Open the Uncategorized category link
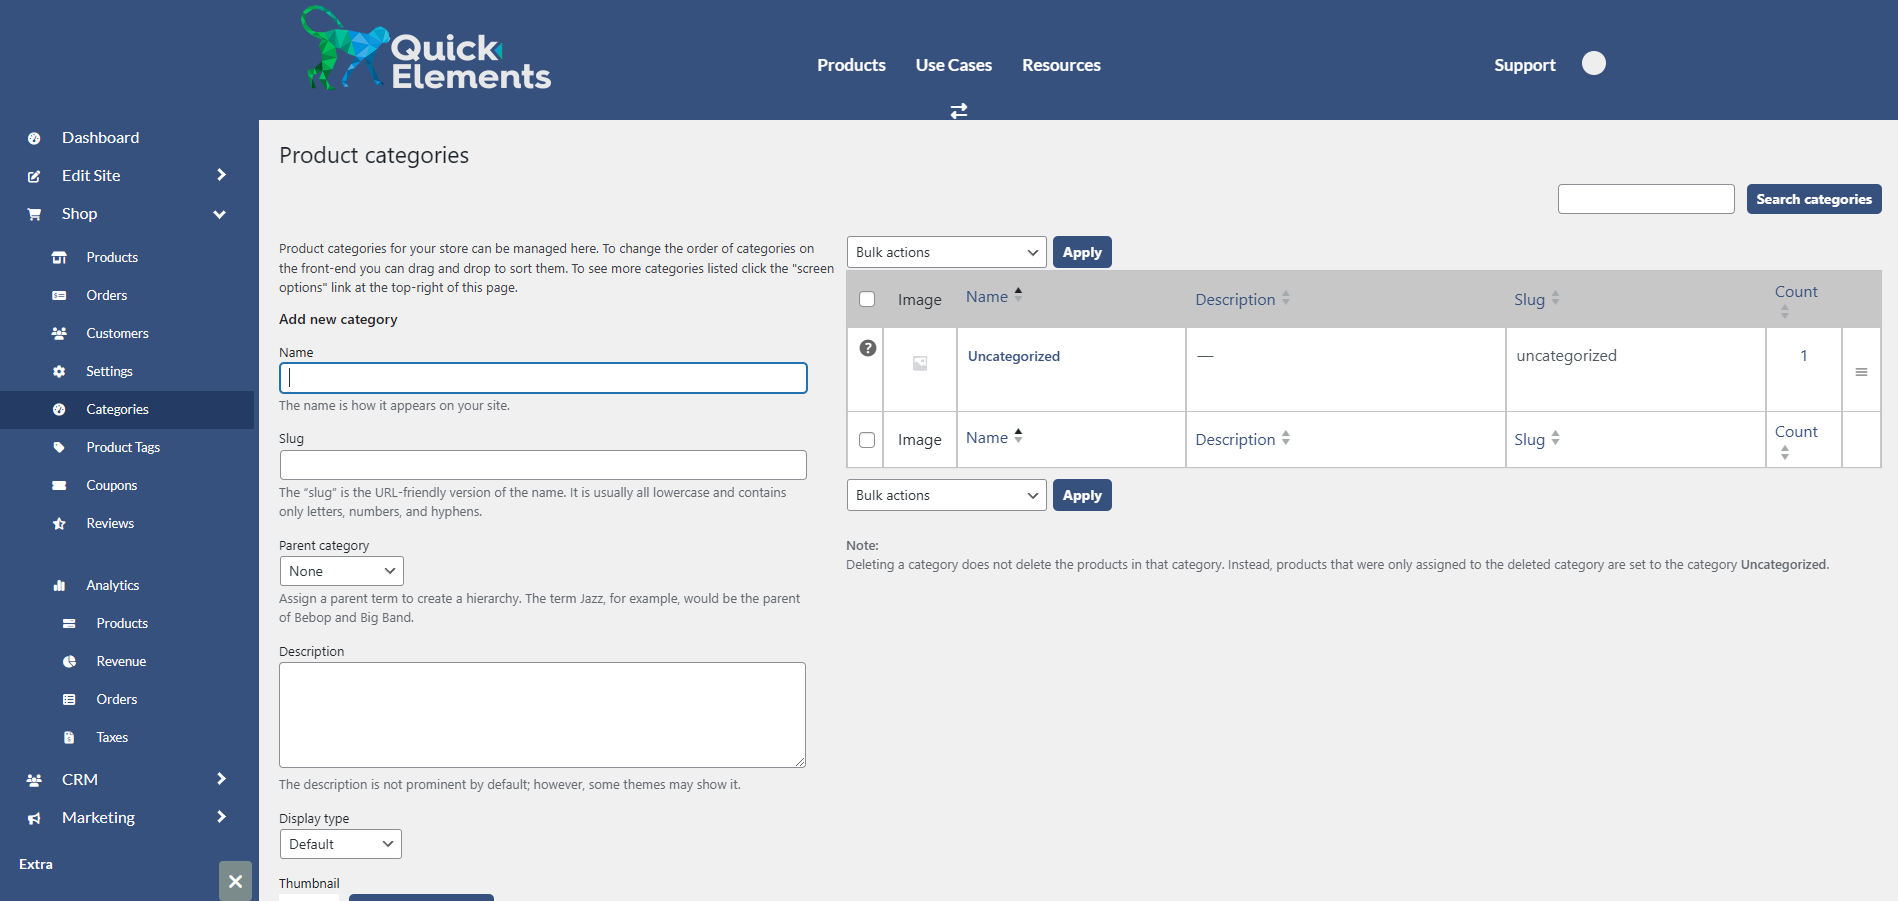 pos(1013,356)
